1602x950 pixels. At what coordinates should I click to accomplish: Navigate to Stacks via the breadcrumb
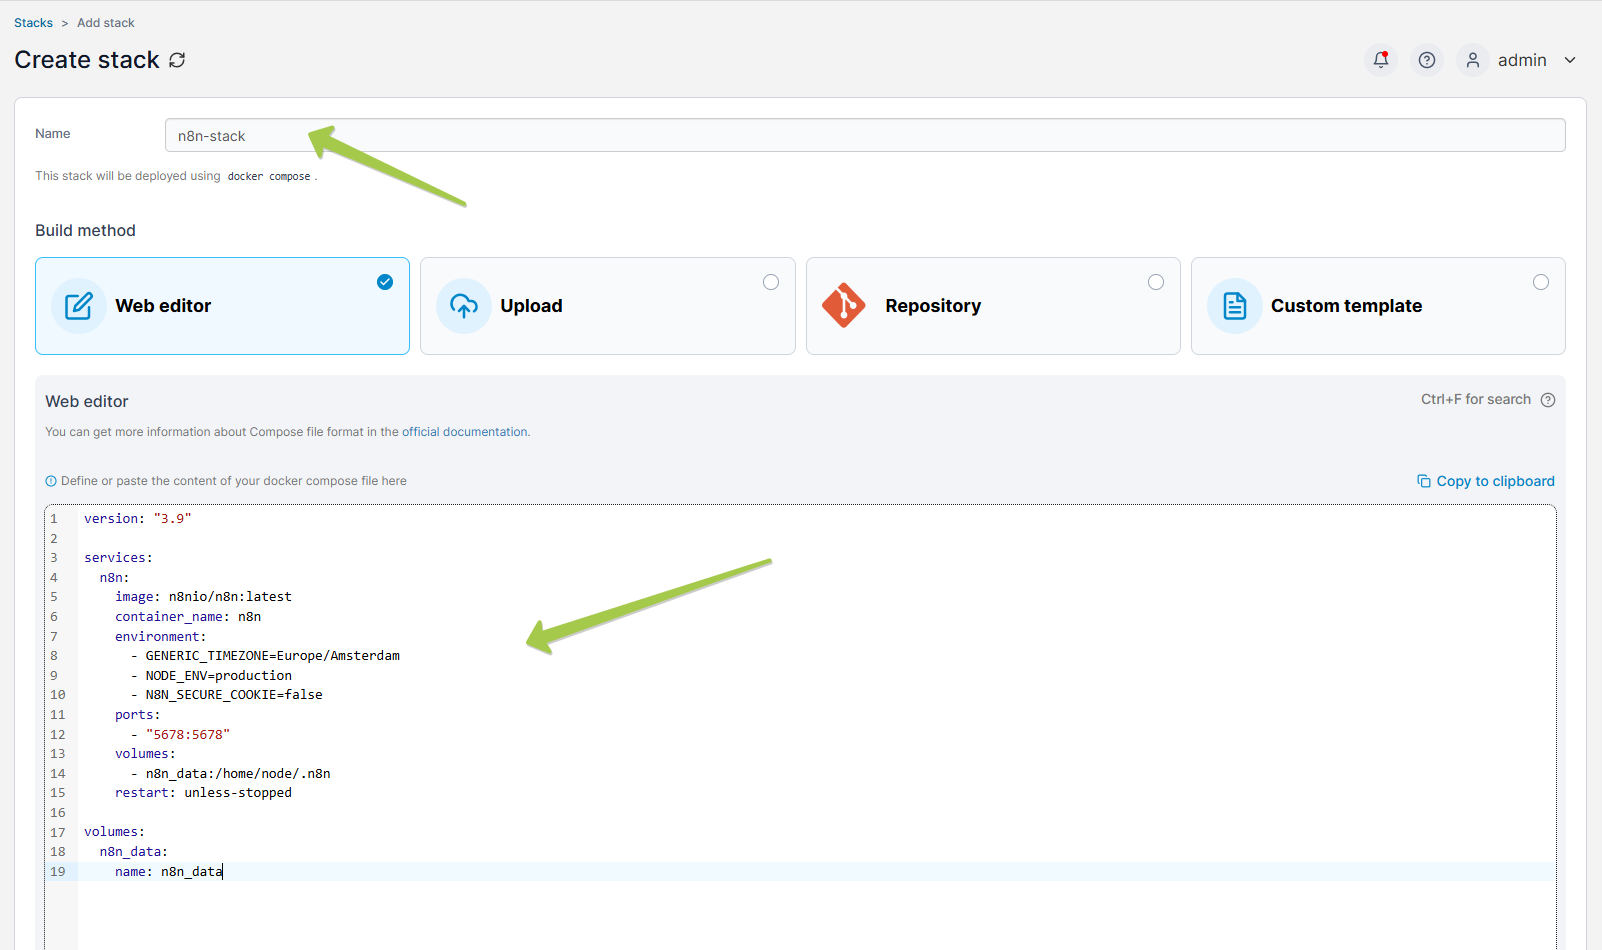(33, 22)
